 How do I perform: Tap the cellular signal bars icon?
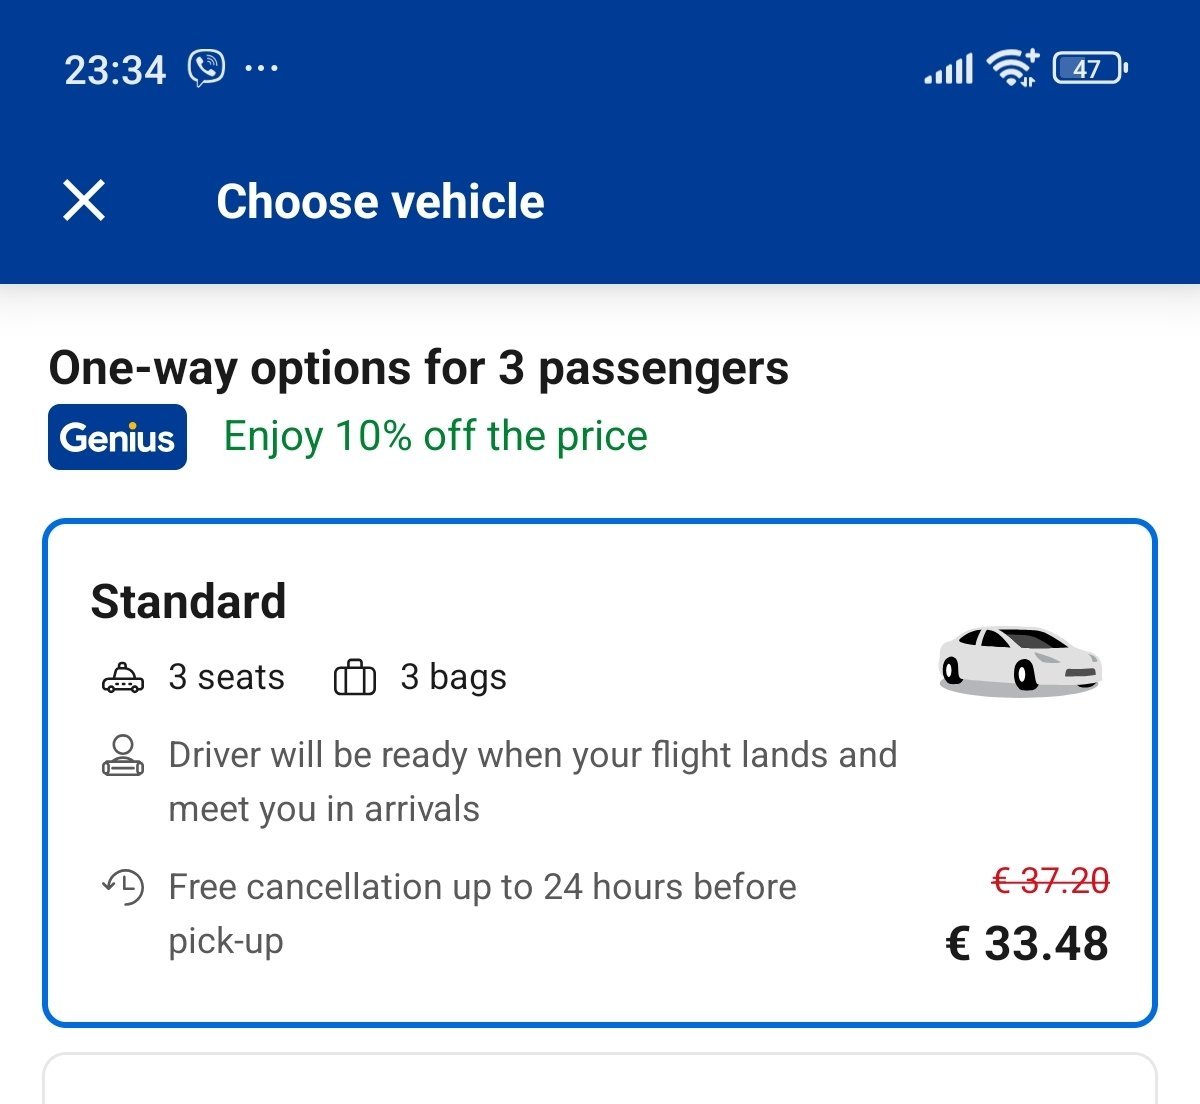tap(948, 69)
